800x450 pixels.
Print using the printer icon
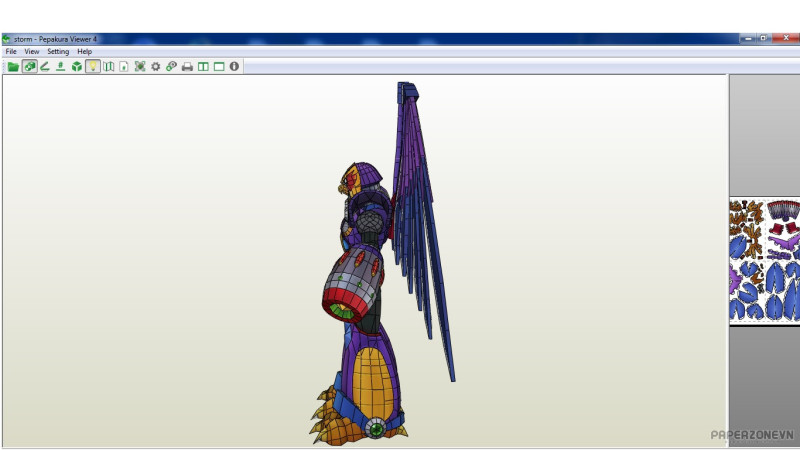point(187,67)
